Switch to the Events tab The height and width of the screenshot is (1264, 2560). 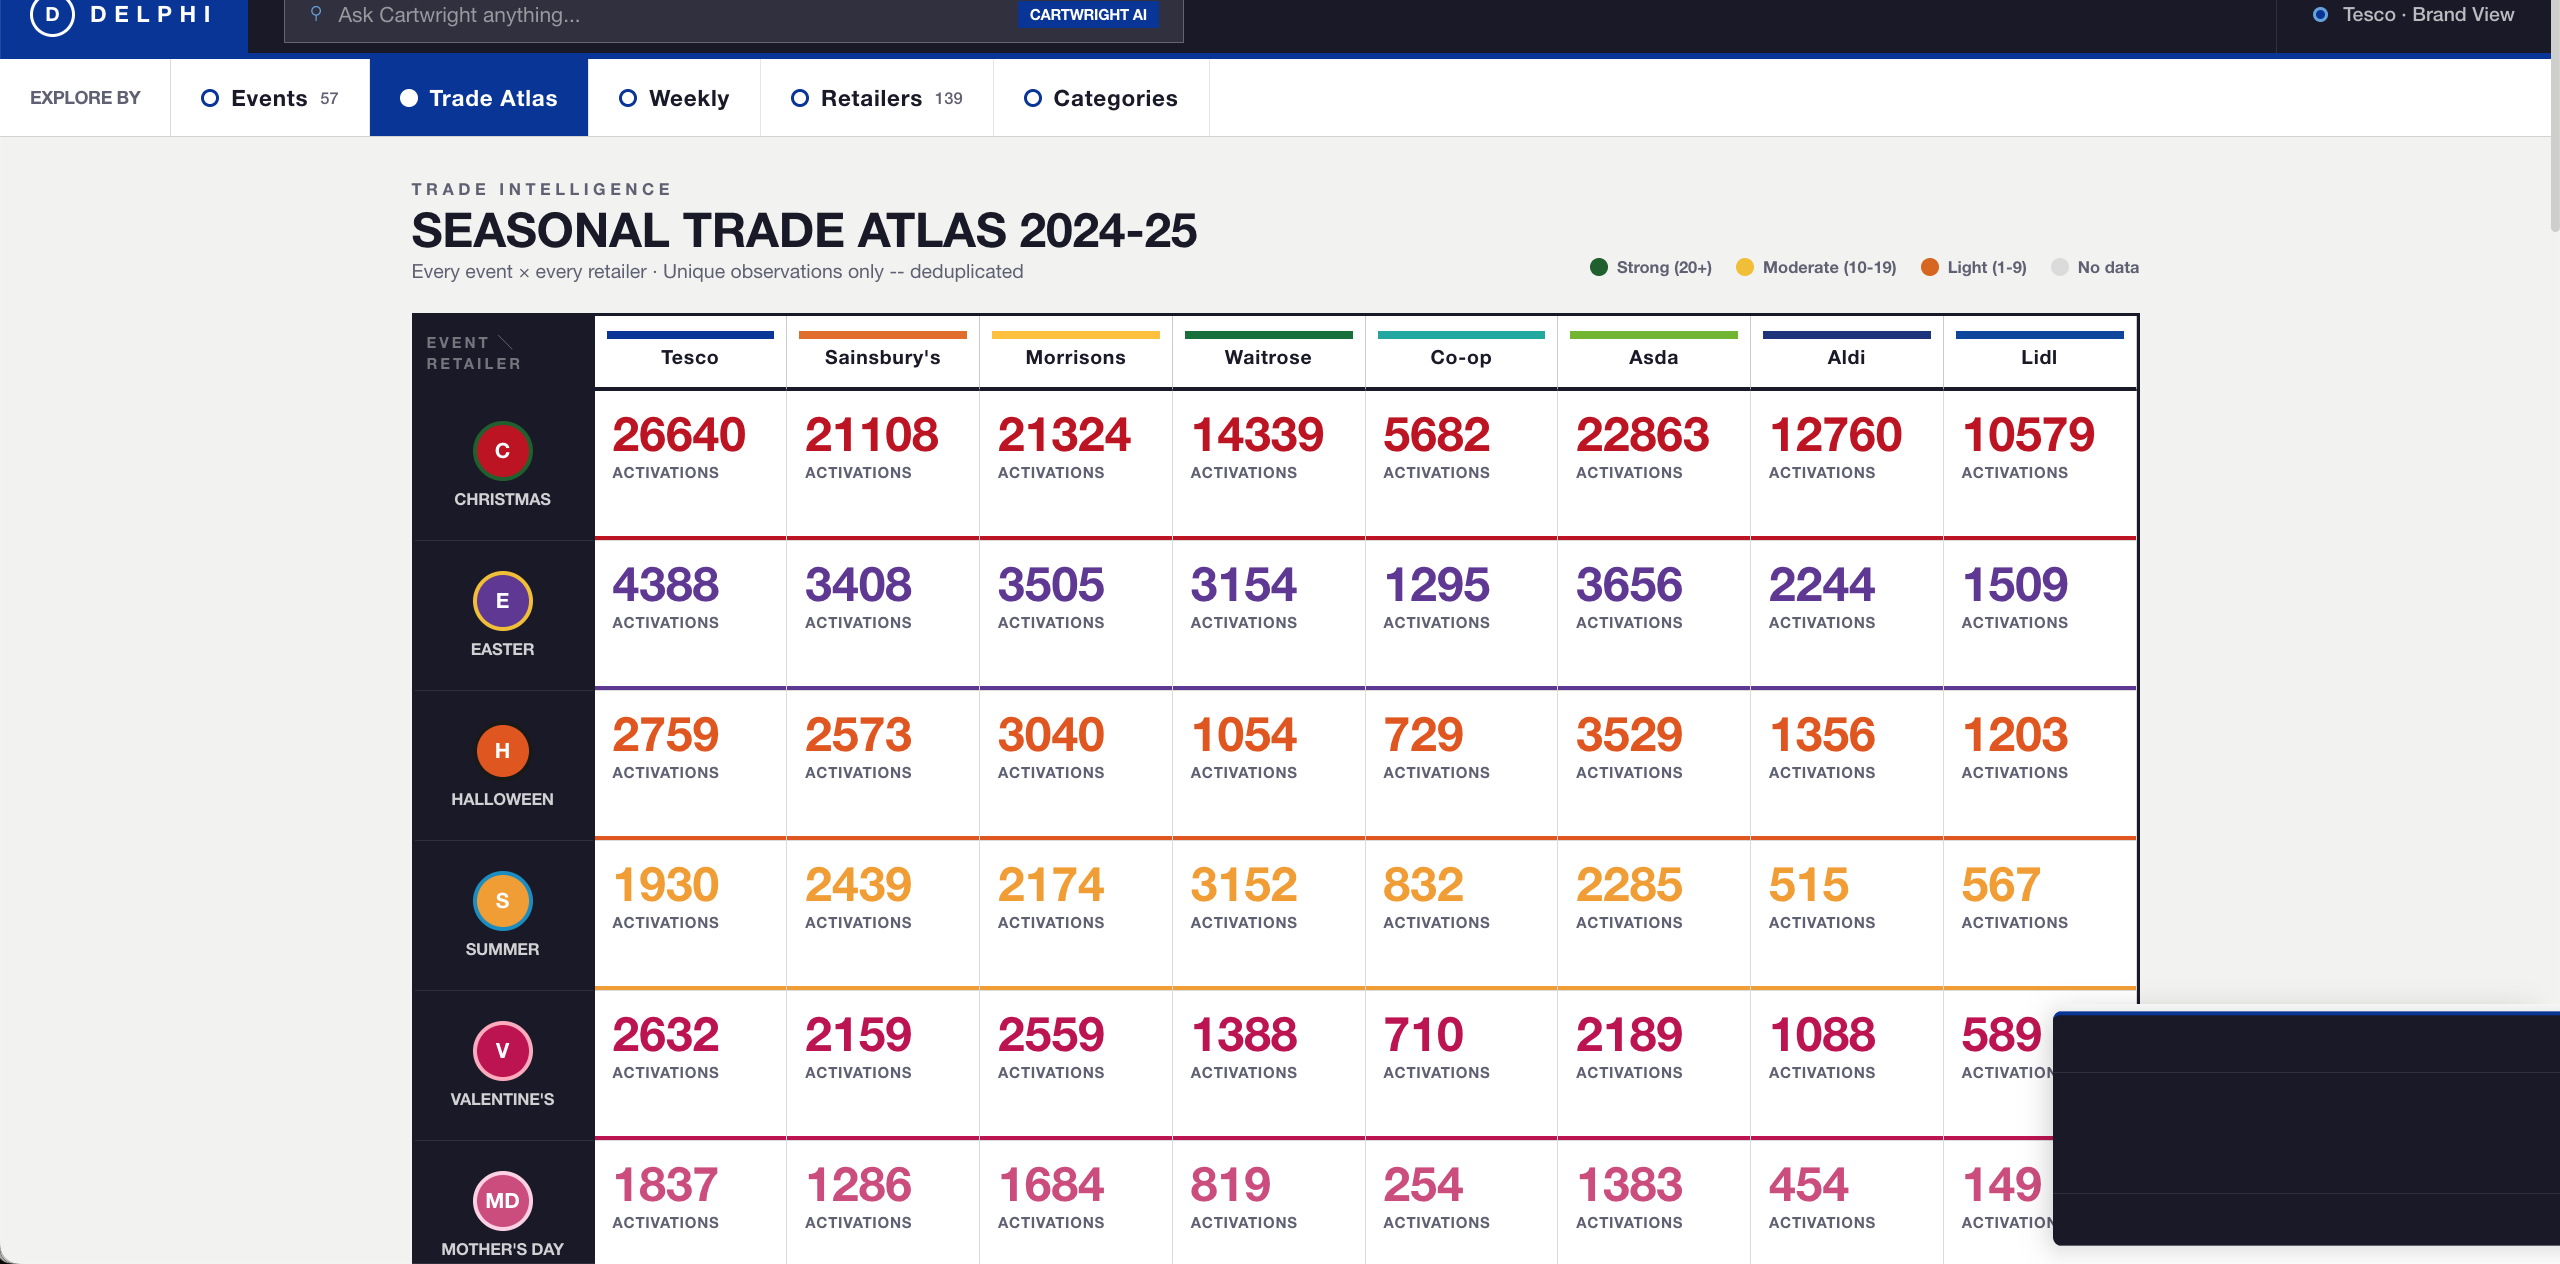point(270,98)
